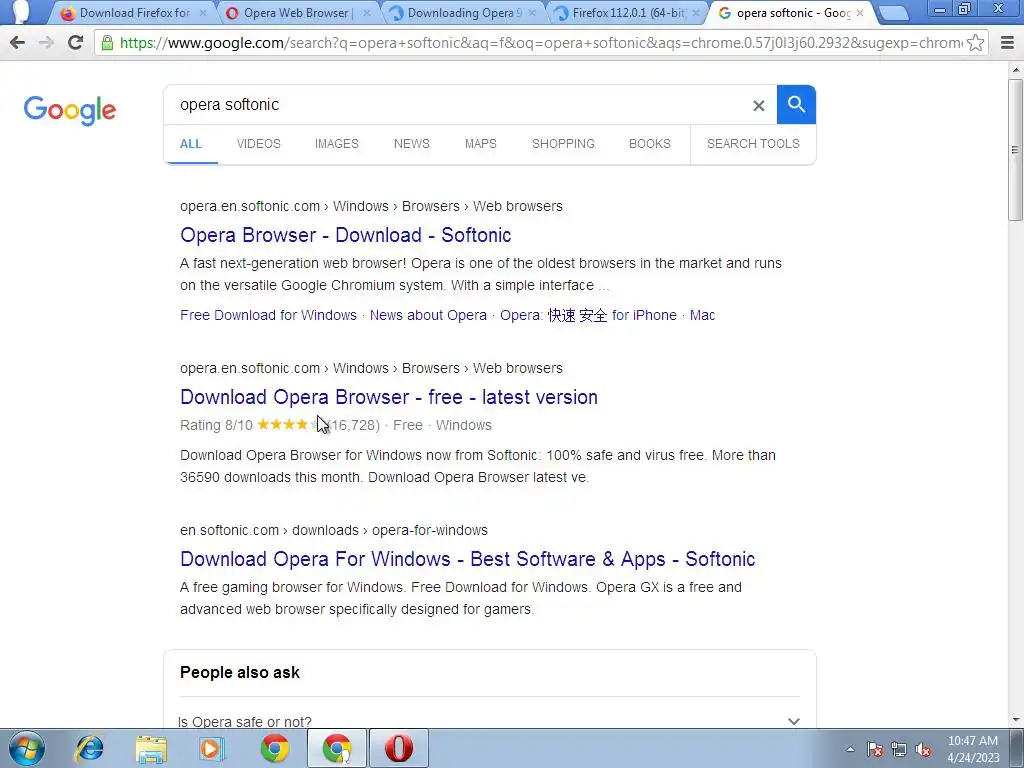Screen dimensions: 1024x768
Task: Close the Opera Web Browser tab
Action: [x=367, y=13]
